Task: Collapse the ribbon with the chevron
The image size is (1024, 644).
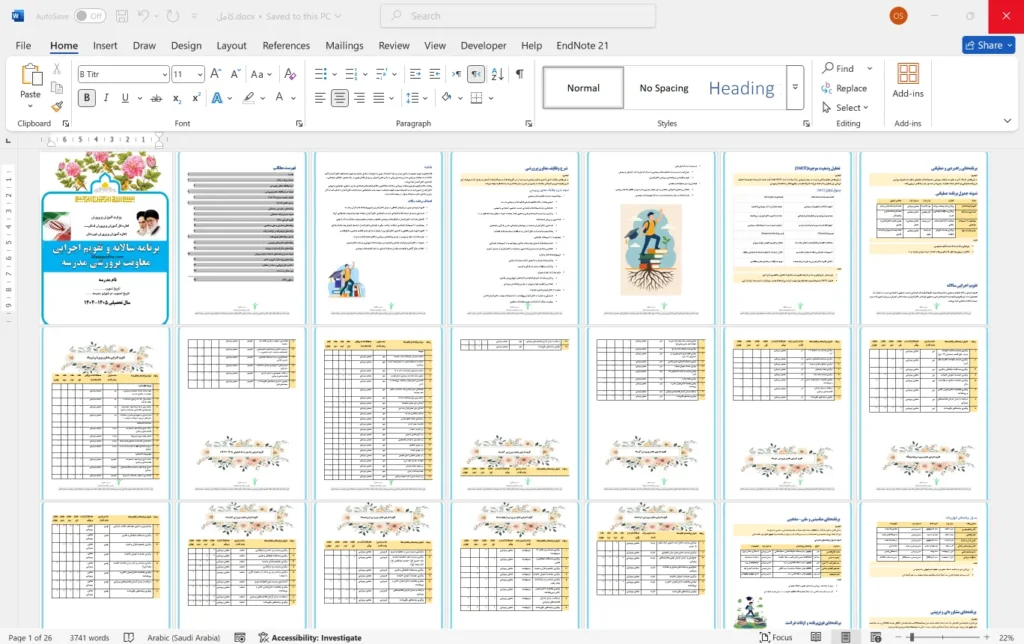Action: [1007, 121]
